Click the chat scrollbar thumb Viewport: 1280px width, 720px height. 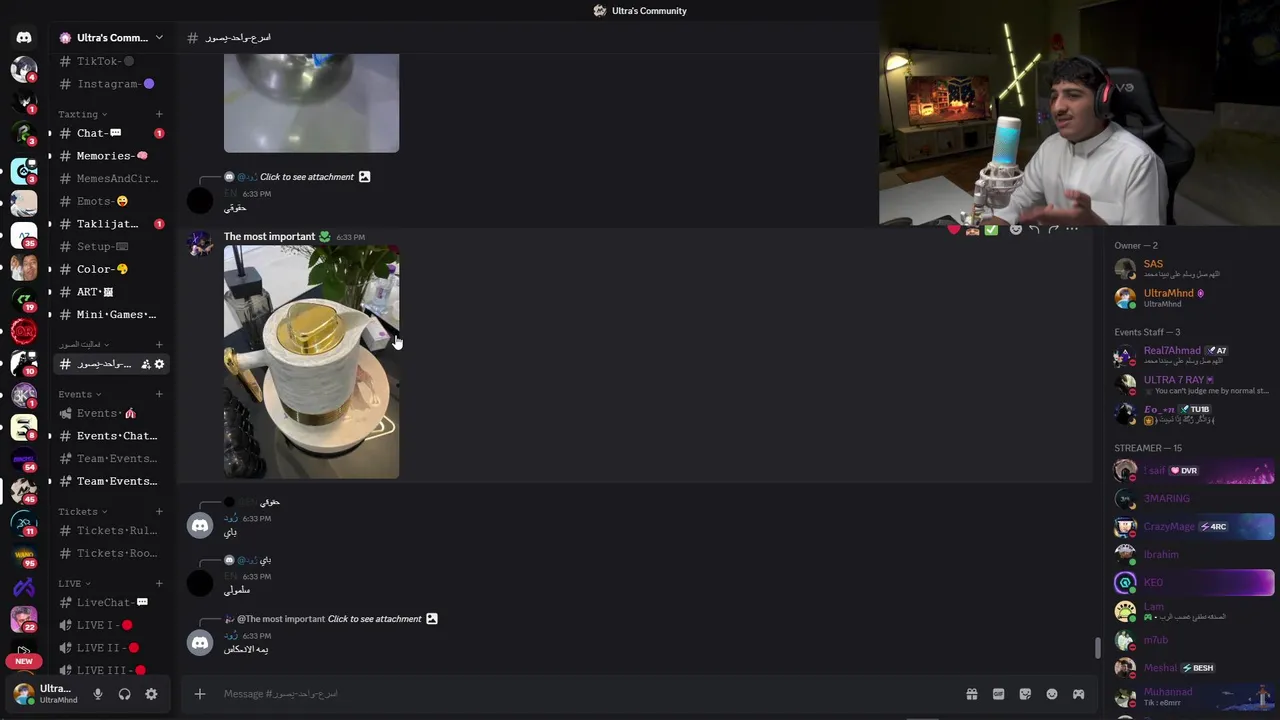(x=1097, y=648)
